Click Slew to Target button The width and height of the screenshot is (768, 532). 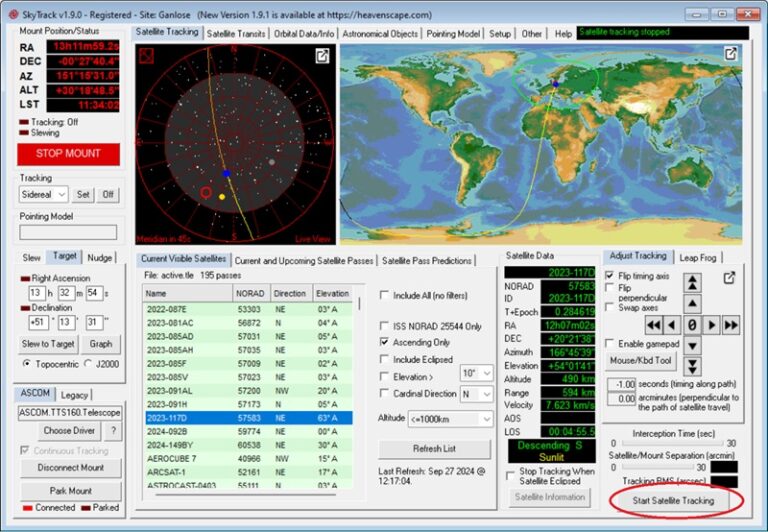coord(48,344)
